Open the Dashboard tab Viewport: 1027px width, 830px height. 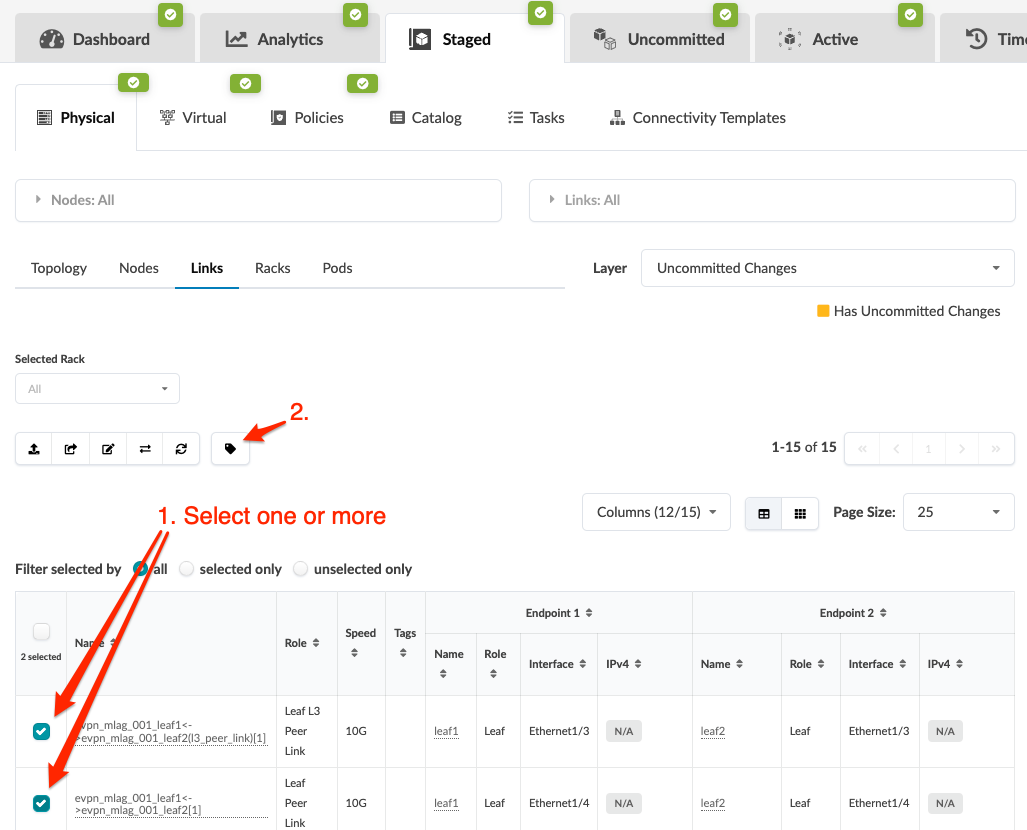[x=105, y=39]
